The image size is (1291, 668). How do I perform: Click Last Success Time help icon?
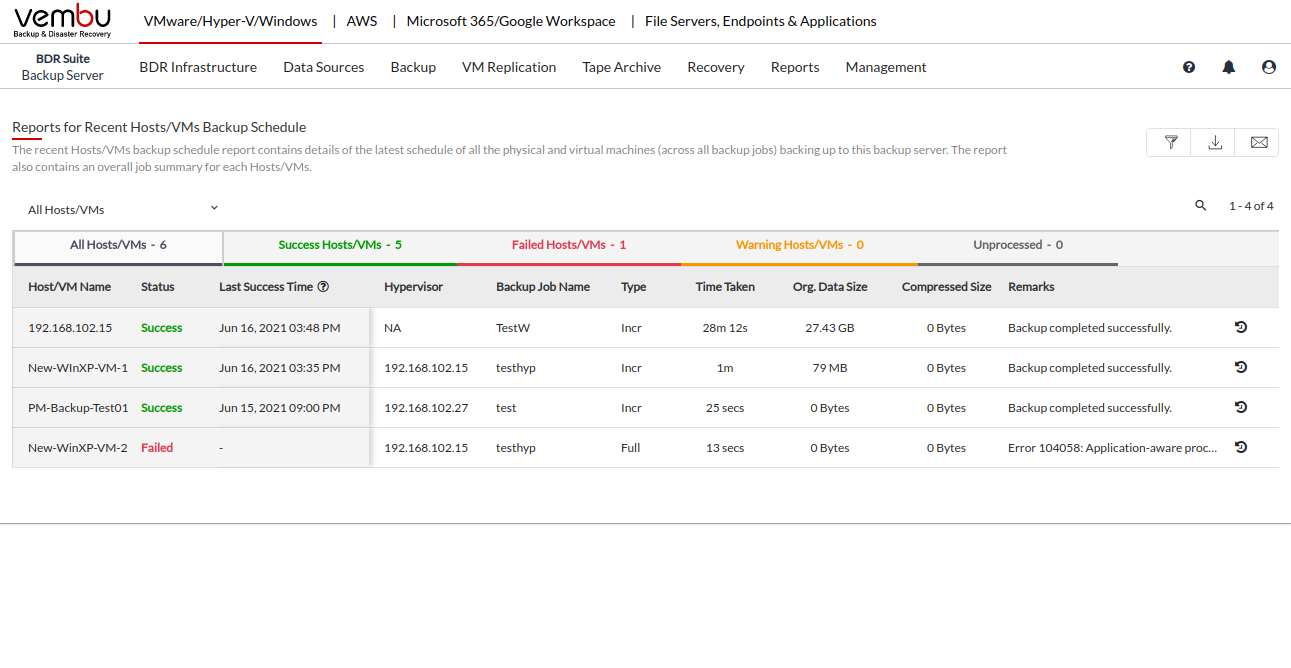324,287
